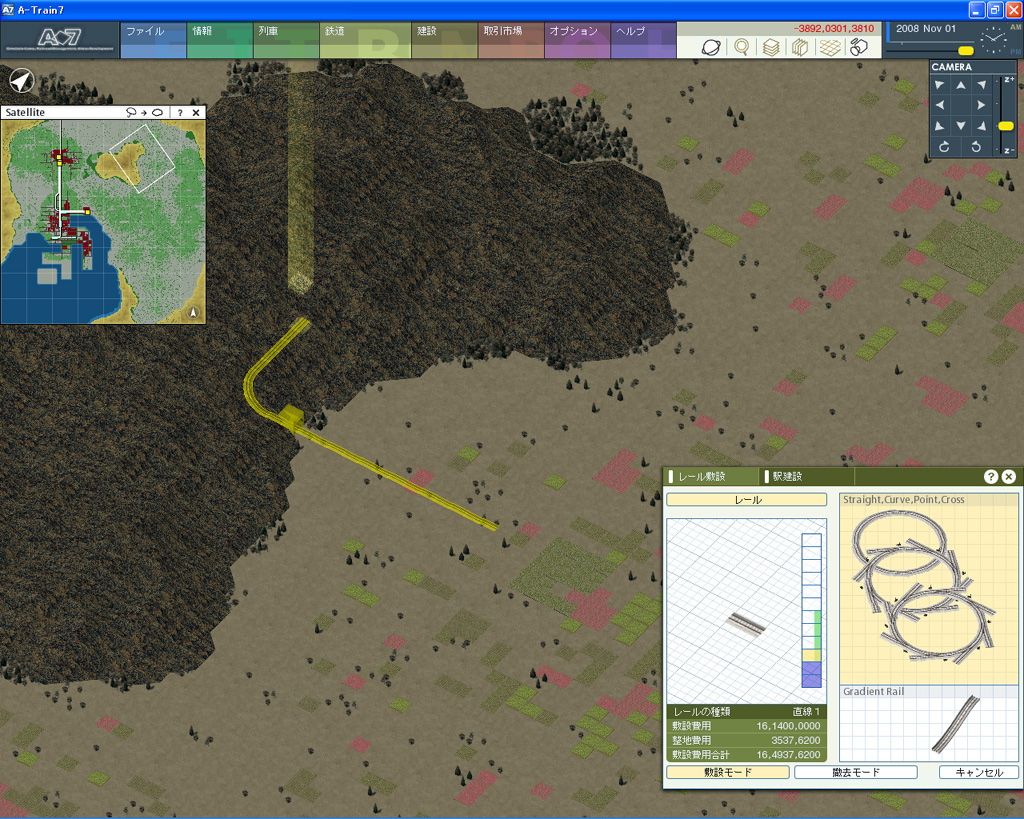The image size is (1024, 819).
Task: Activate 敷設モード laying mode
Action: (x=728, y=772)
